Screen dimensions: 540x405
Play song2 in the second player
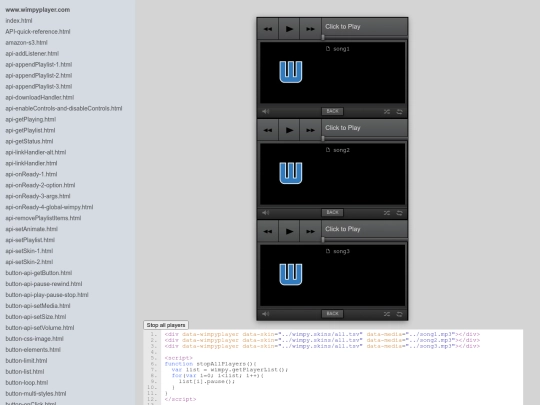289,130
